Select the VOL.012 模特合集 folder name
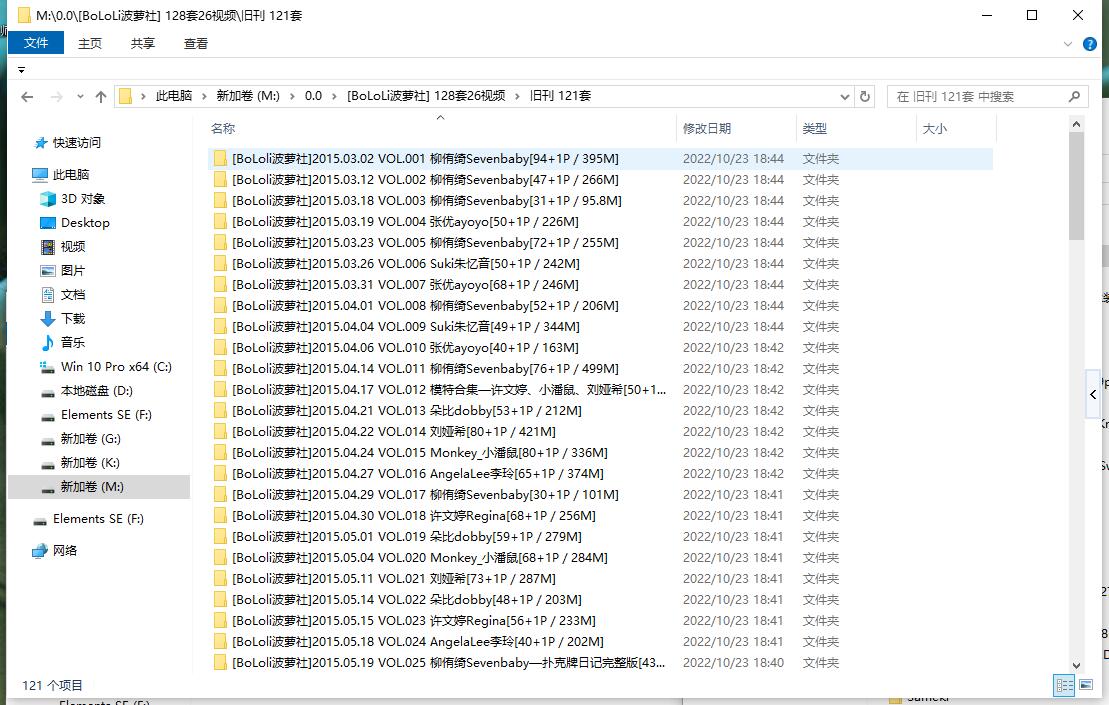This screenshot has width=1109, height=705. click(449, 390)
